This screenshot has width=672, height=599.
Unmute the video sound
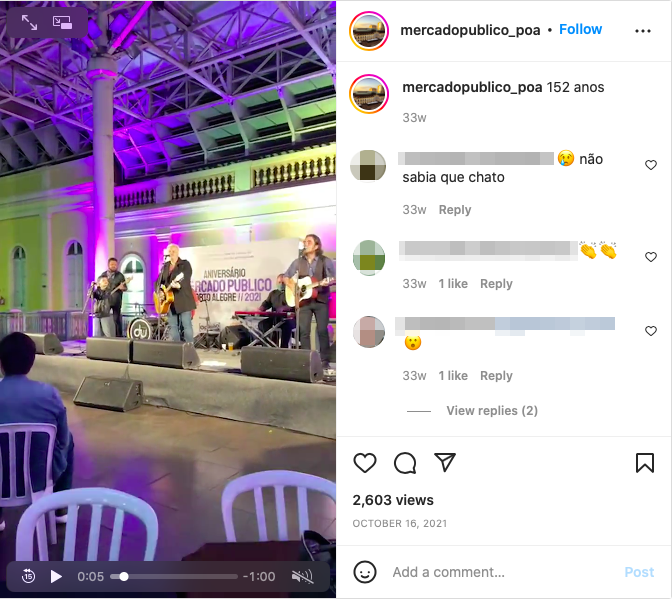(303, 577)
